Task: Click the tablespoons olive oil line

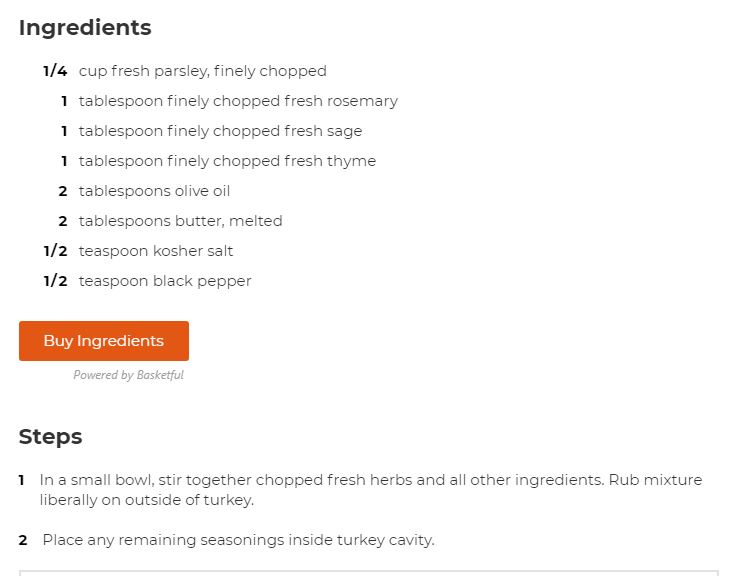Action: 154,191
